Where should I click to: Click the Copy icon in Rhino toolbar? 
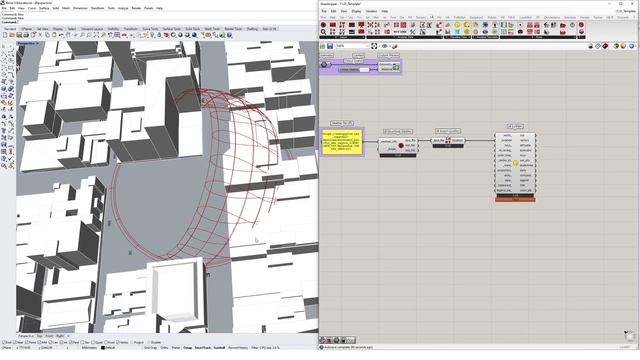(x=47, y=35)
